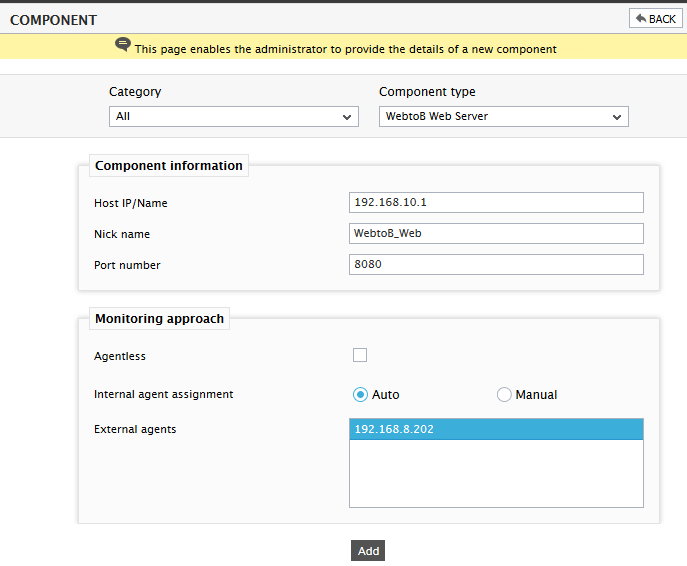
Task: Click the Component information heading
Action: click(x=169, y=166)
